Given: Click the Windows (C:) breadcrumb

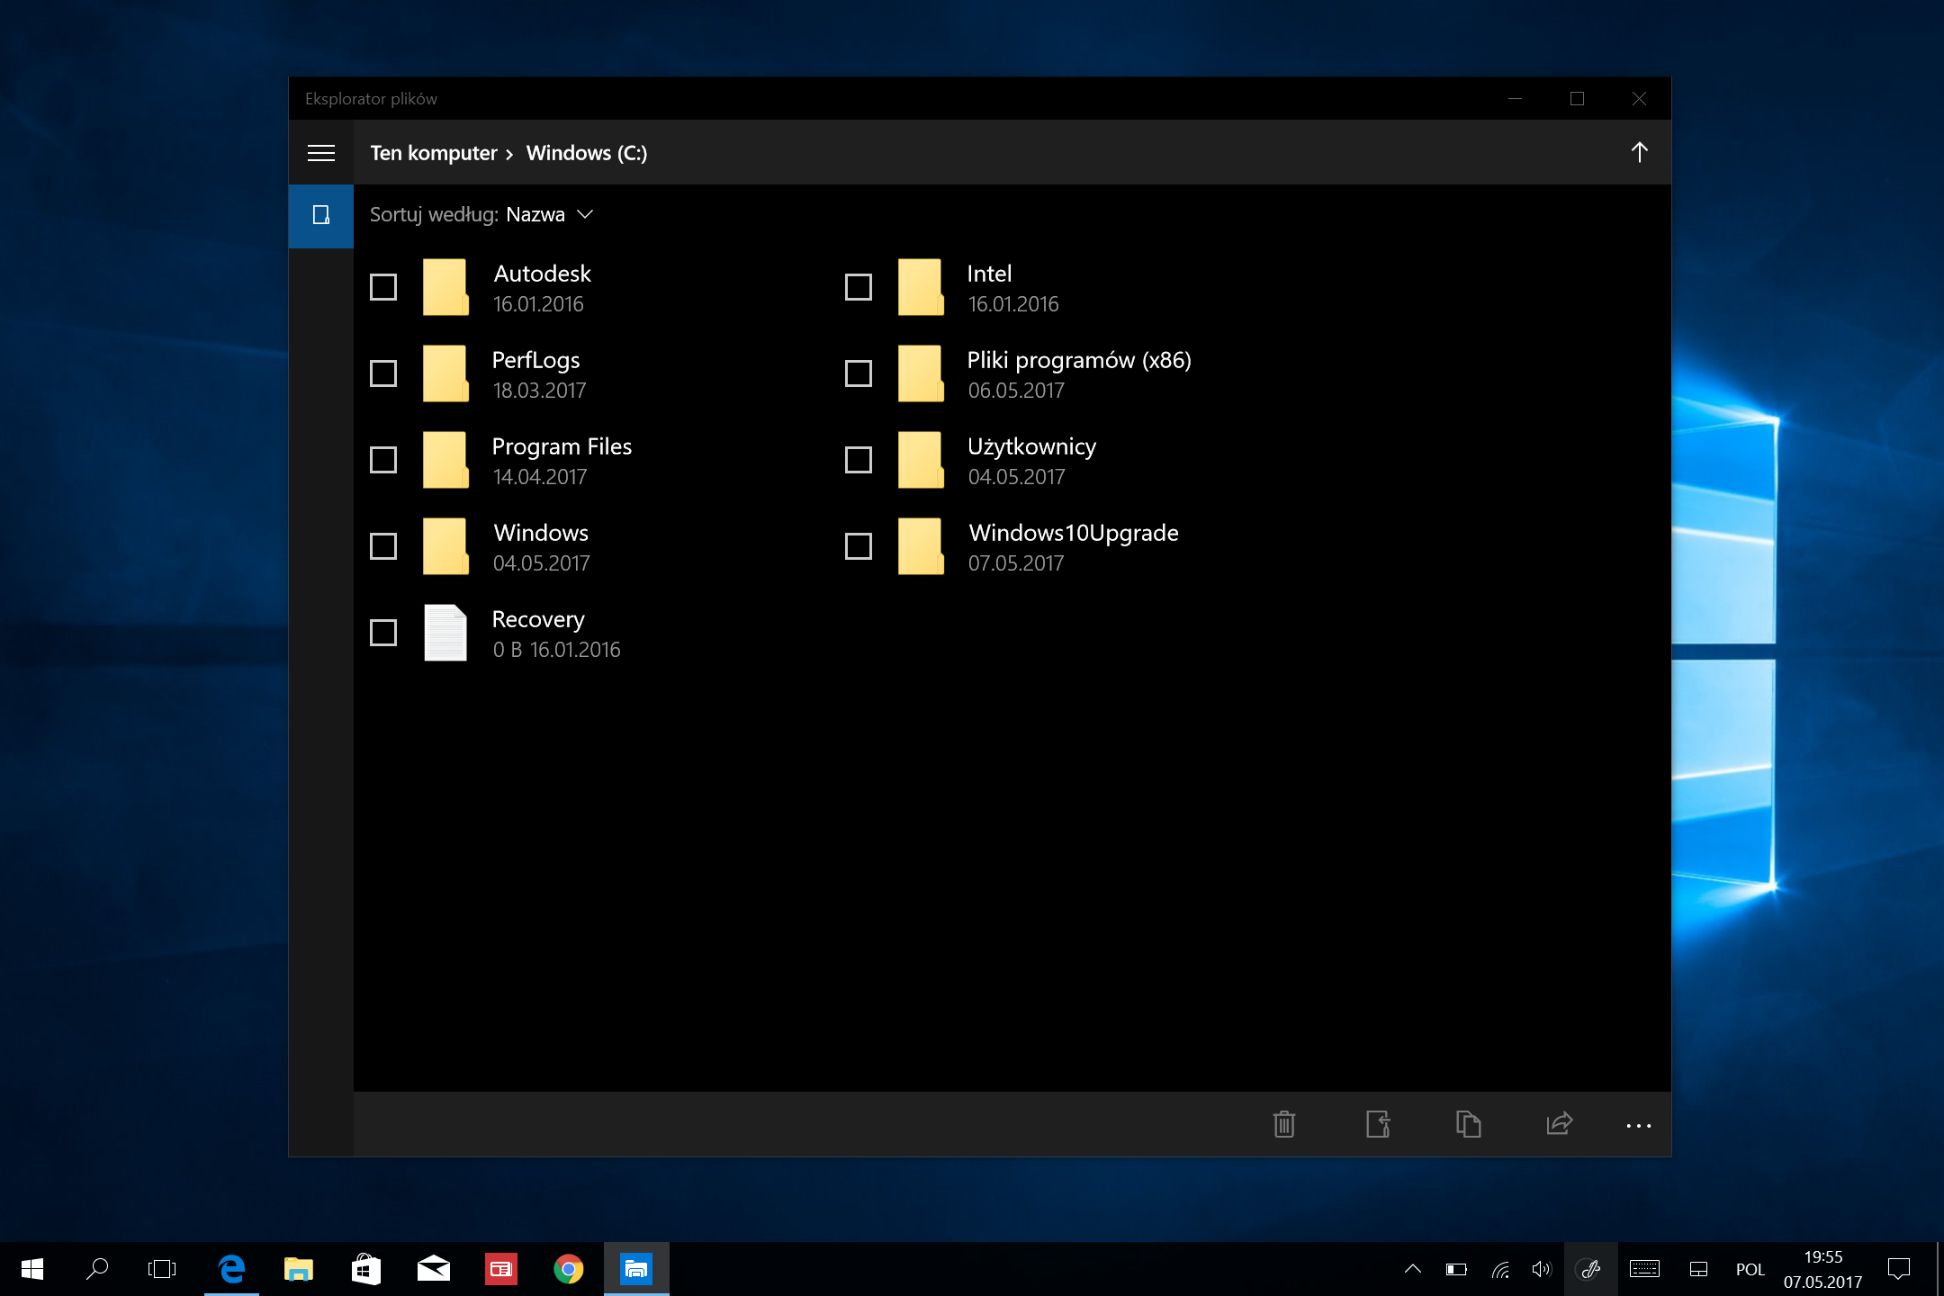Looking at the screenshot, I should (x=586, y=153).
